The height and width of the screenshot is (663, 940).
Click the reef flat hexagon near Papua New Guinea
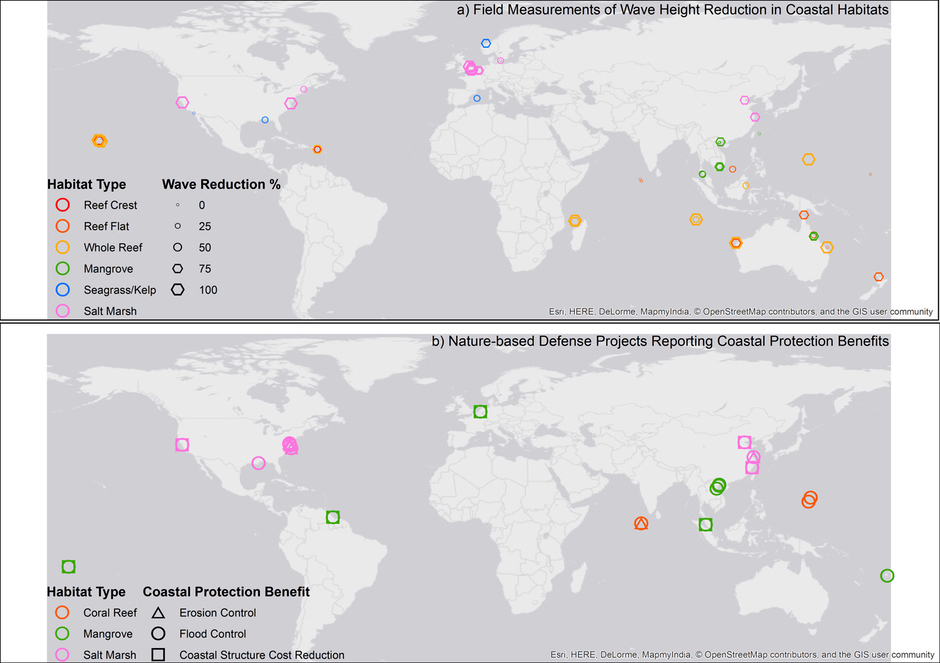pos(804,215)
